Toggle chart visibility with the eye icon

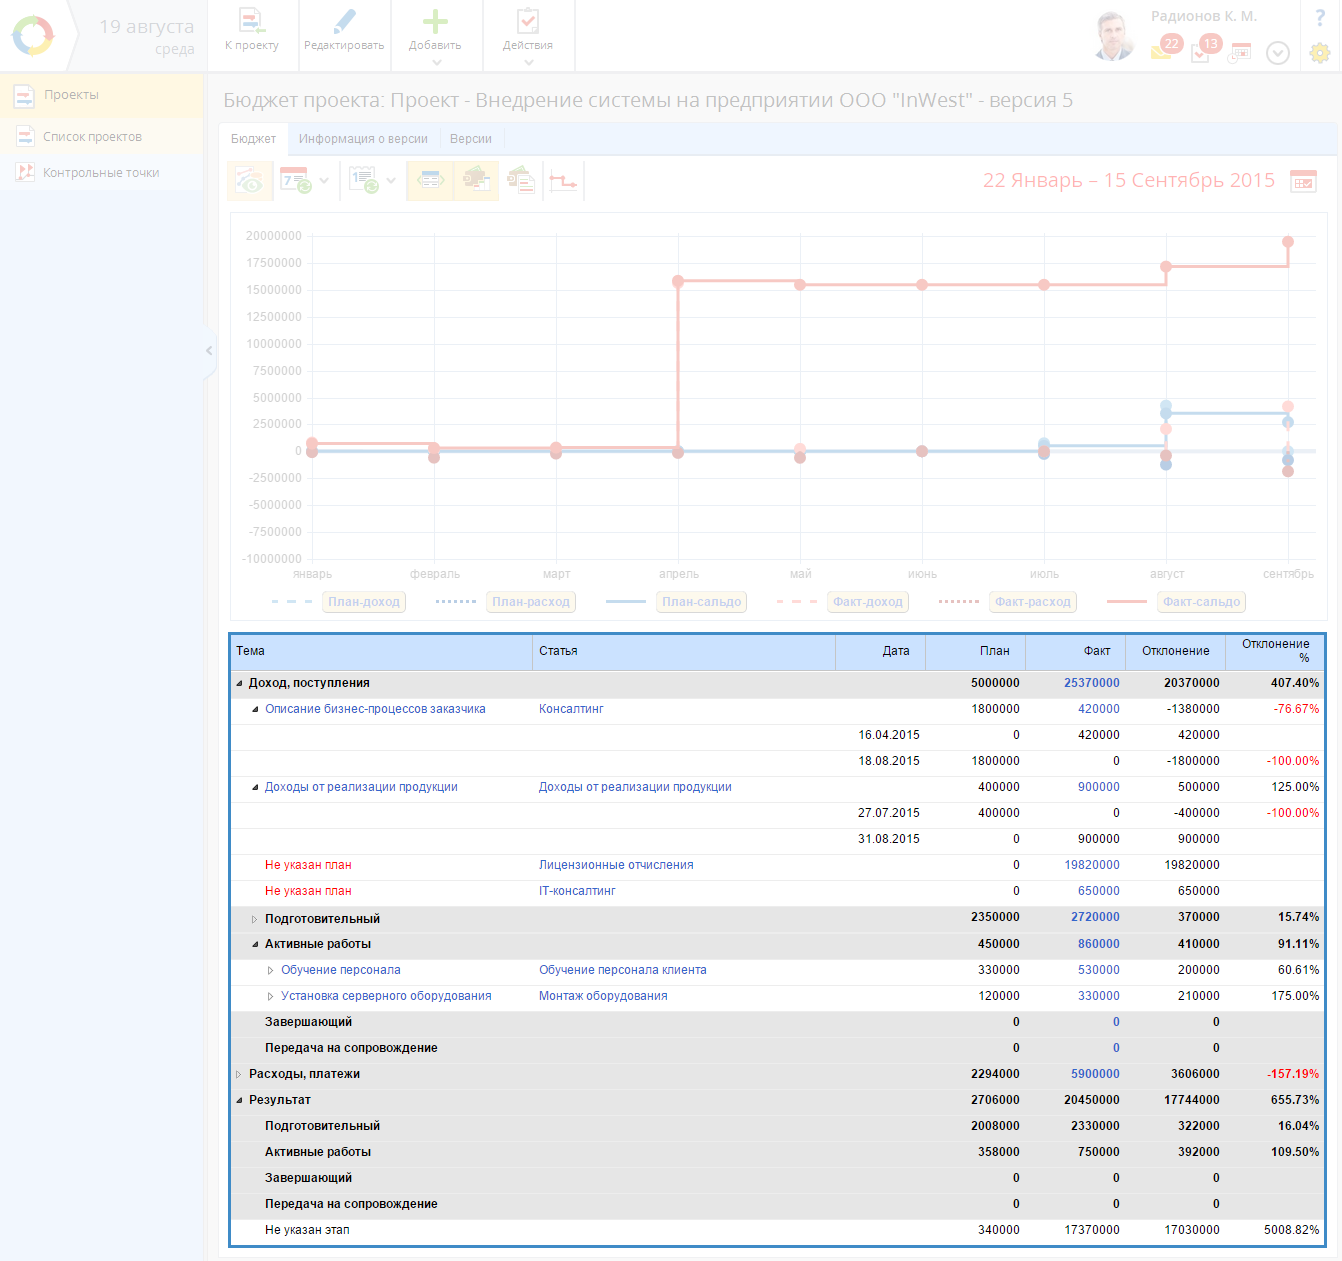click(249, 181)
